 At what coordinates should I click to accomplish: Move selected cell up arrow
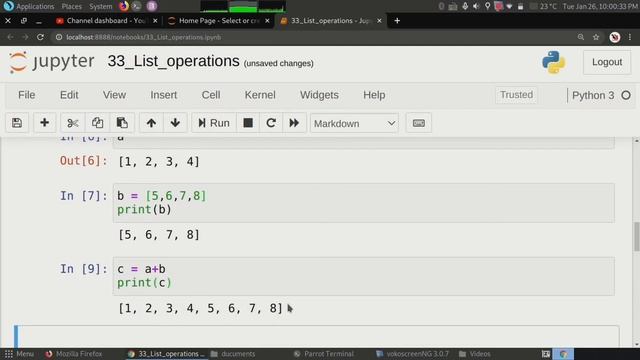point(151,123)
